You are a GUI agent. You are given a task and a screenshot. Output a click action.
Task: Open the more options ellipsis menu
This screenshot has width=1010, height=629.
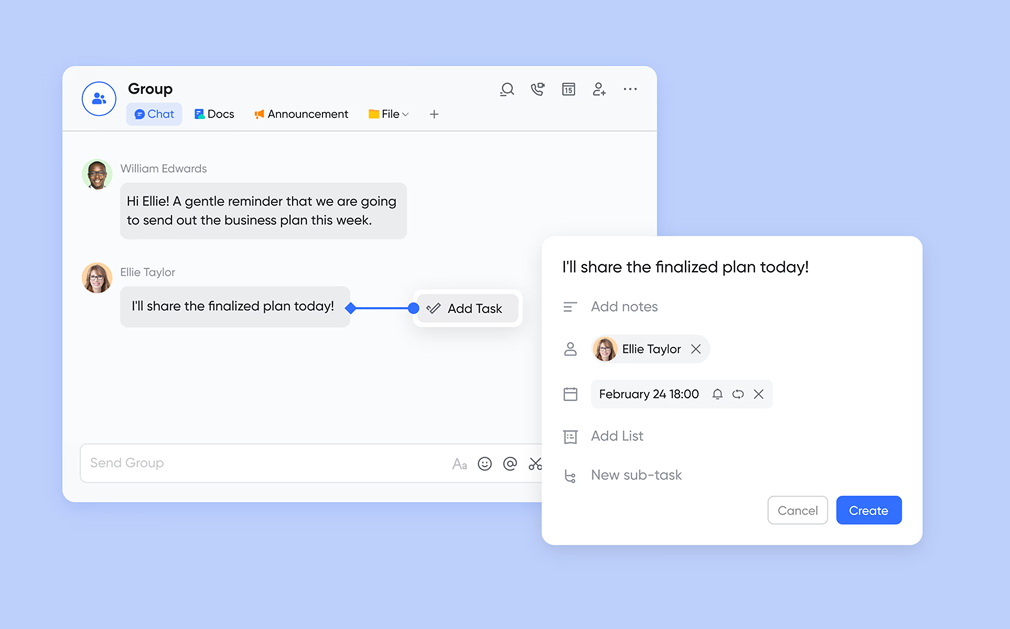630,89
